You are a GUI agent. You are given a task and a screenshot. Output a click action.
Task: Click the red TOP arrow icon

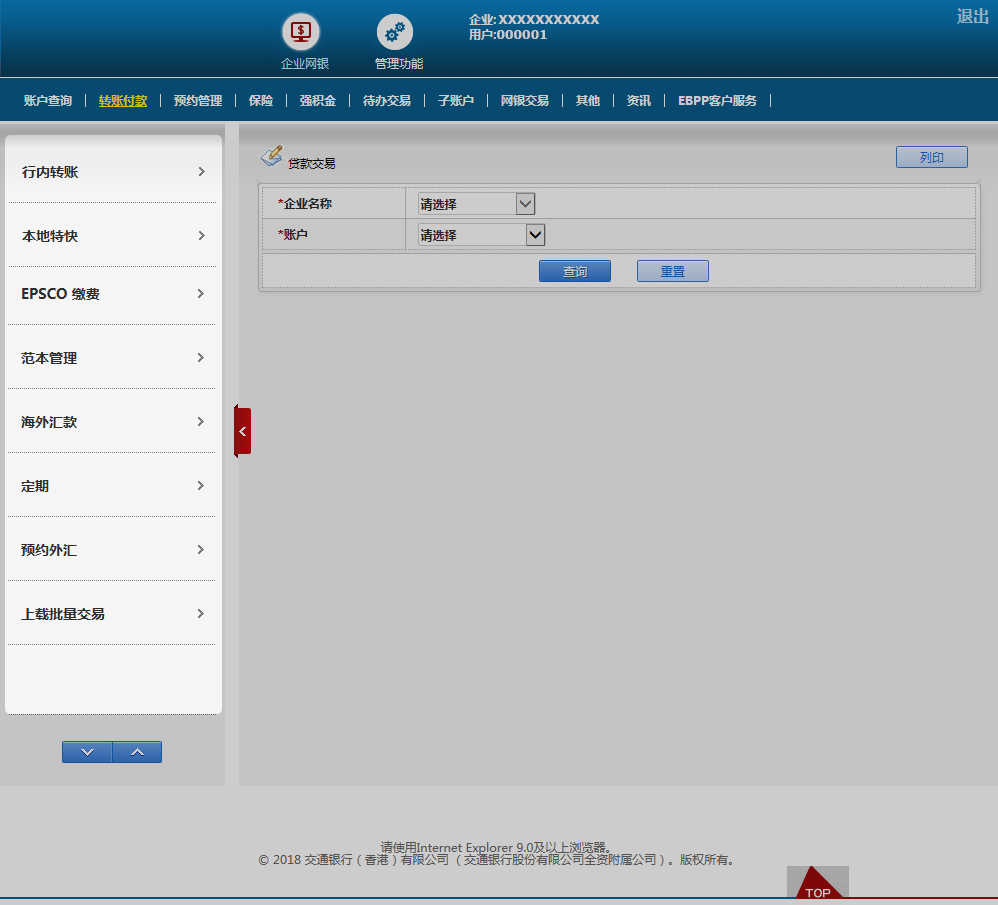pos(817,884)
